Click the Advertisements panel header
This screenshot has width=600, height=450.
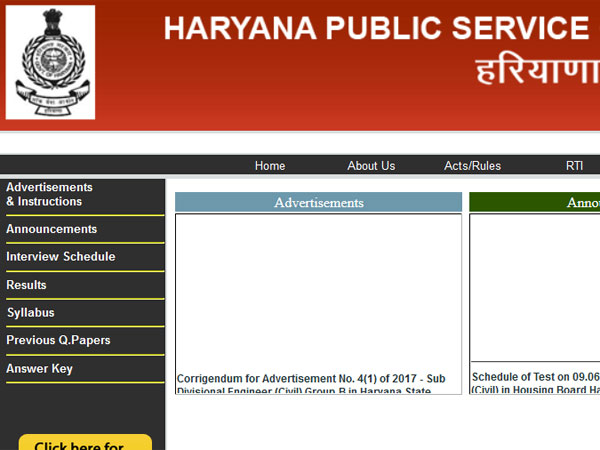(318, 203)
